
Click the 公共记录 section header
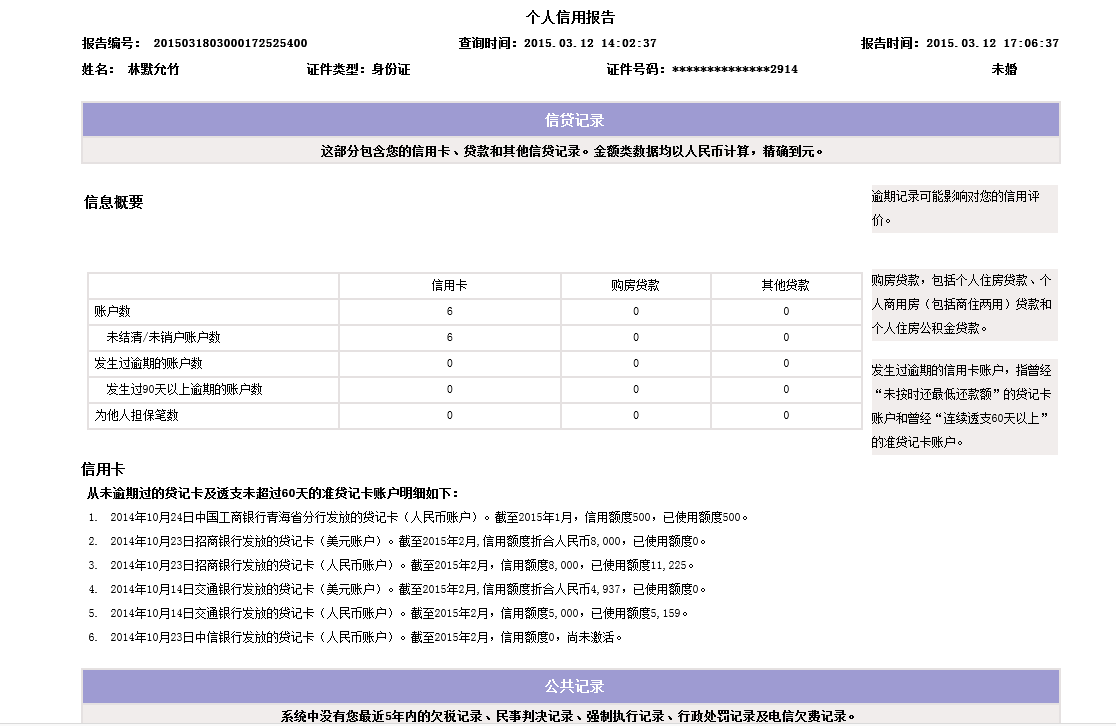[571, 687]
